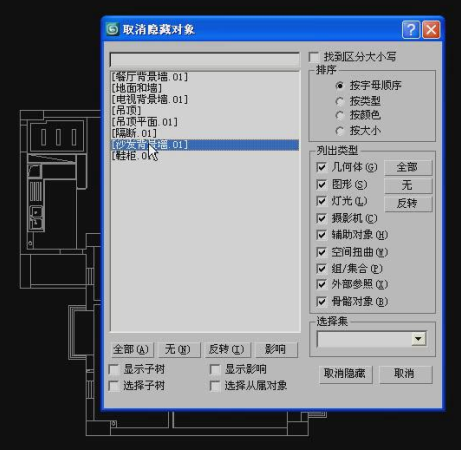Toggle the 灯光 (L) checkbox
The height and width of the screenshot is (450, 461).
point(321,201)
